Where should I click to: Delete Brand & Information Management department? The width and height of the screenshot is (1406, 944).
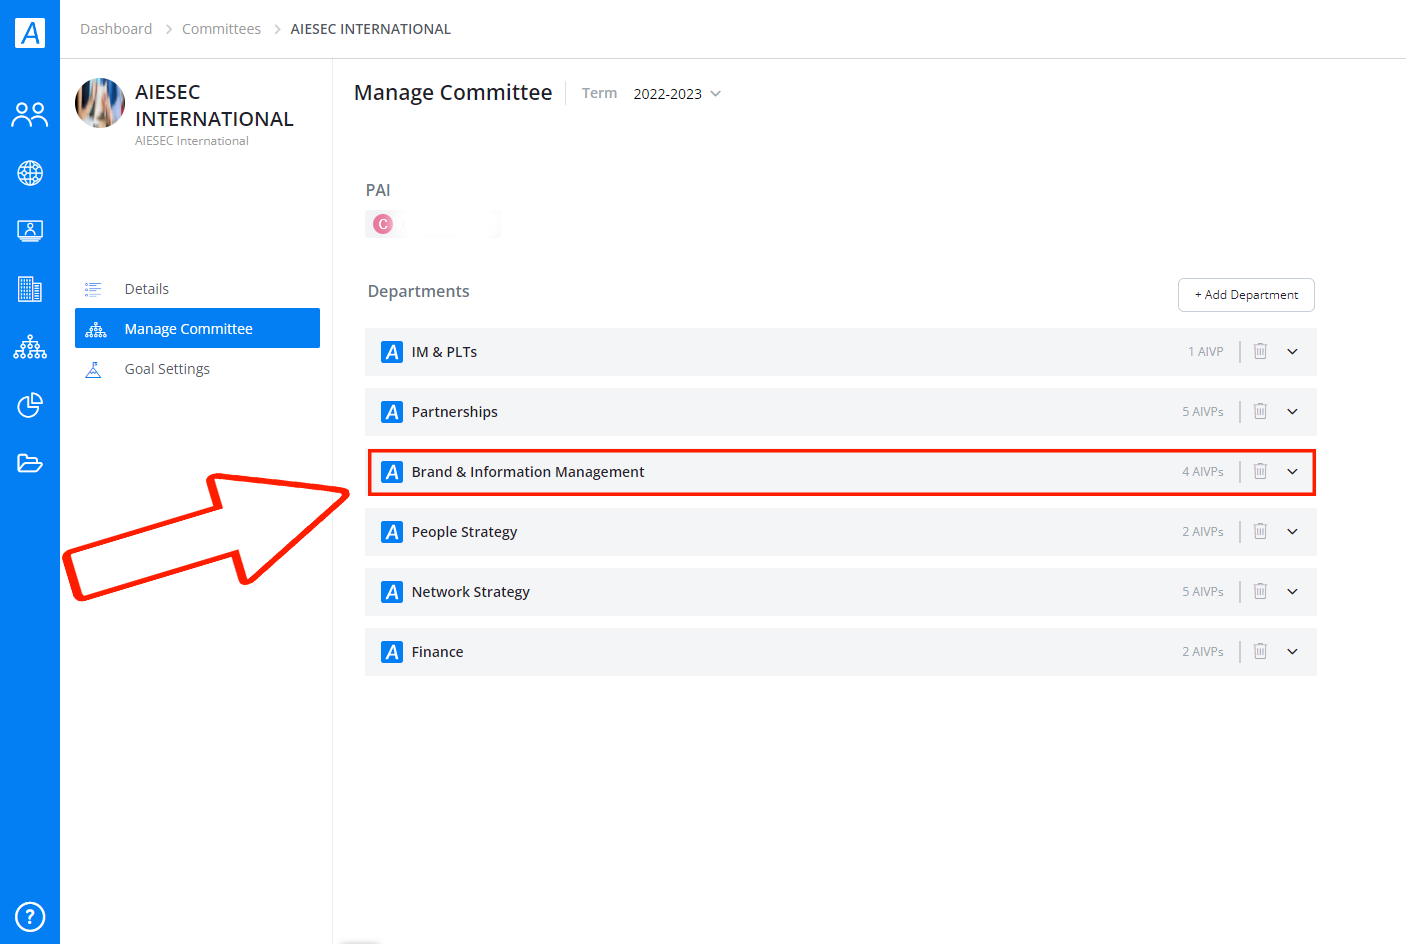pyautogui.click(x=1260, y=471)
